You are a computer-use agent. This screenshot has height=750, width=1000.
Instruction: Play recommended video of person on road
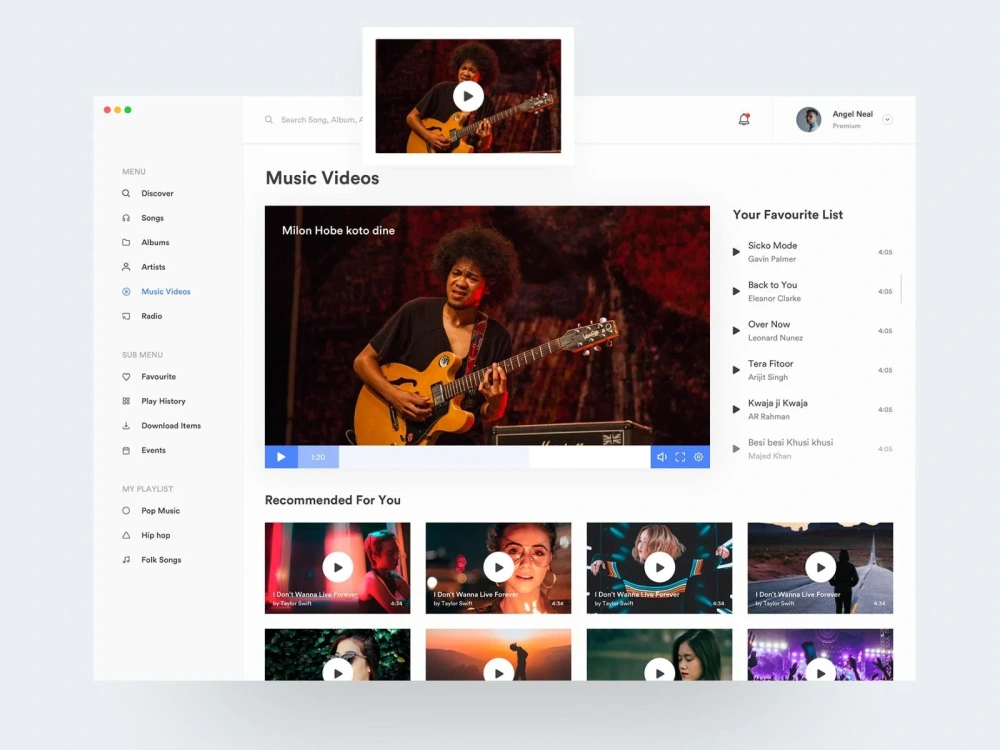pos(820,568)
